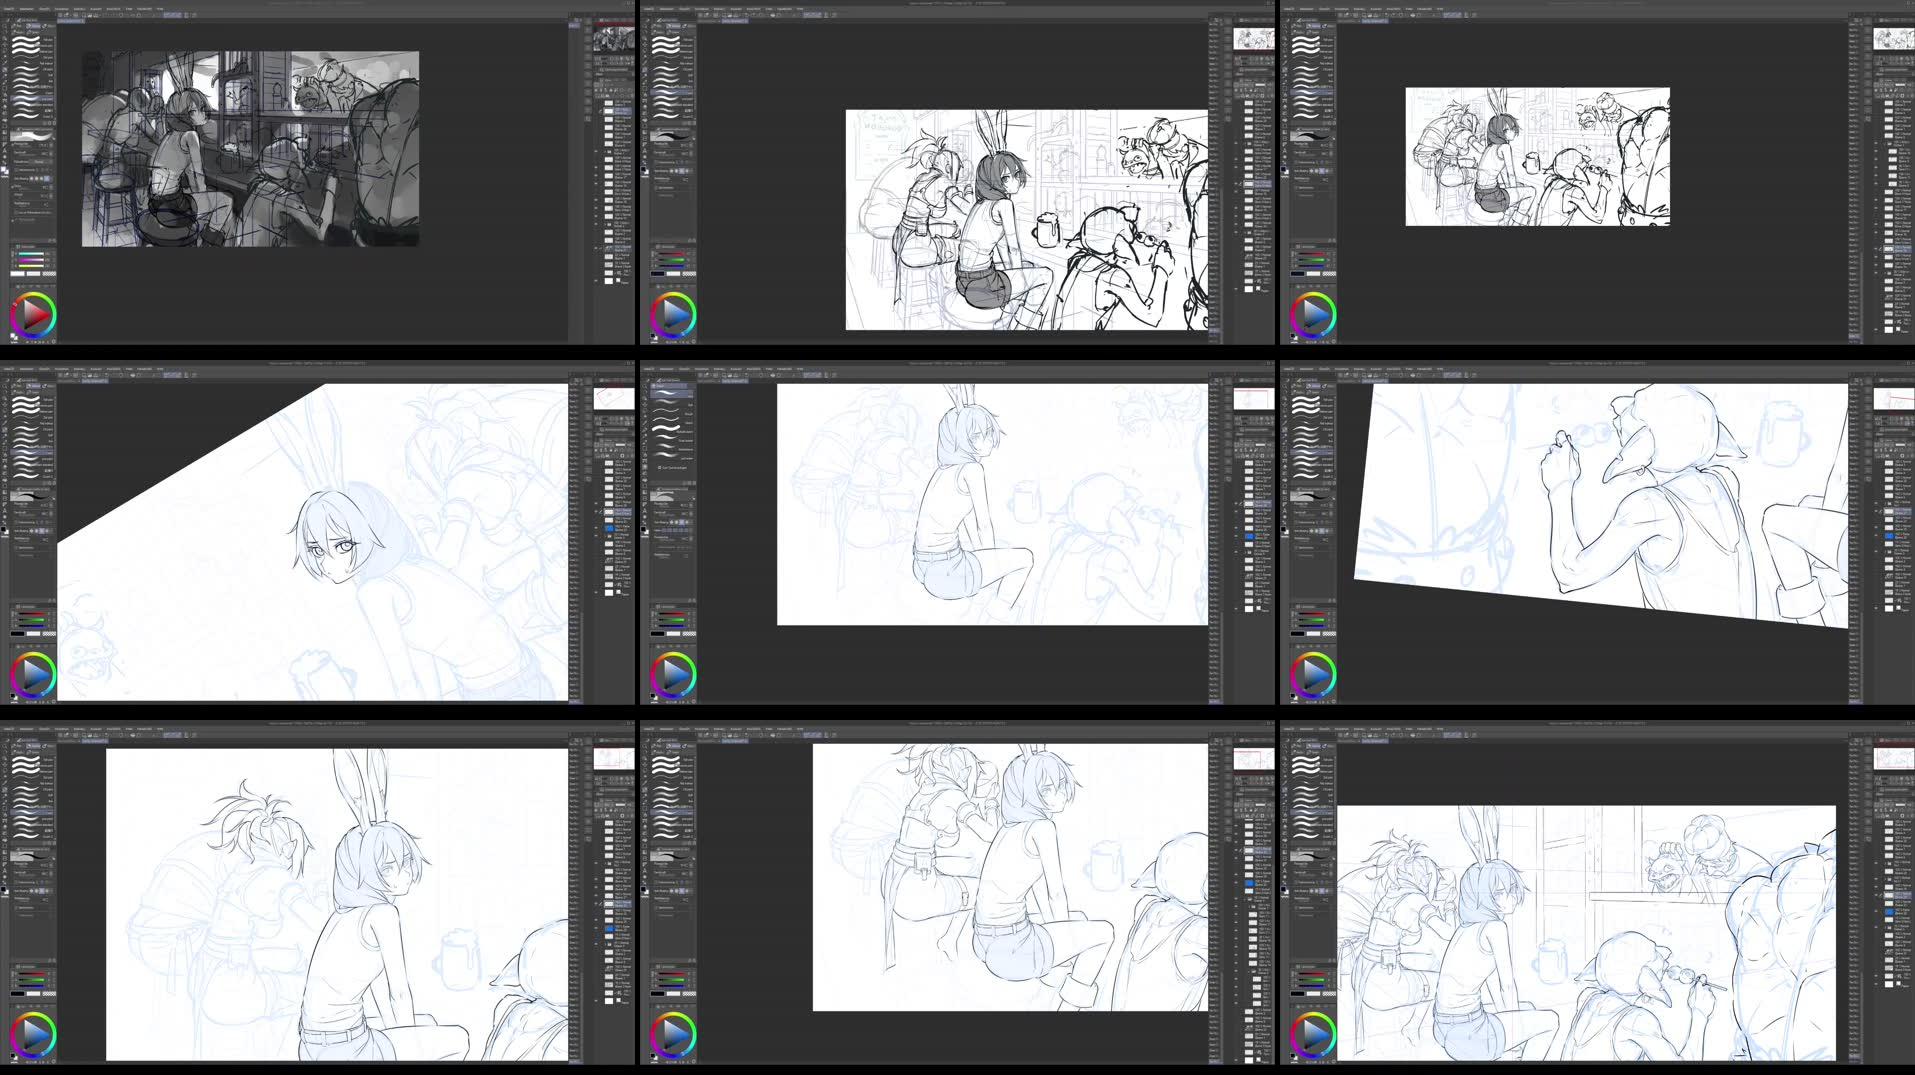The image size is (1915, 1075).
Task: Click foreground/background color chips in dango lineart panel toolbar
Action: pyautogui.click(x=1285, y=889)
